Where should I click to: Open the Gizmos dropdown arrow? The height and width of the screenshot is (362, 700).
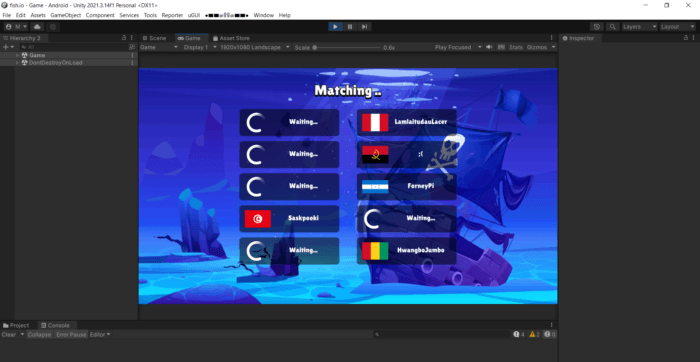tap(554, 47)
